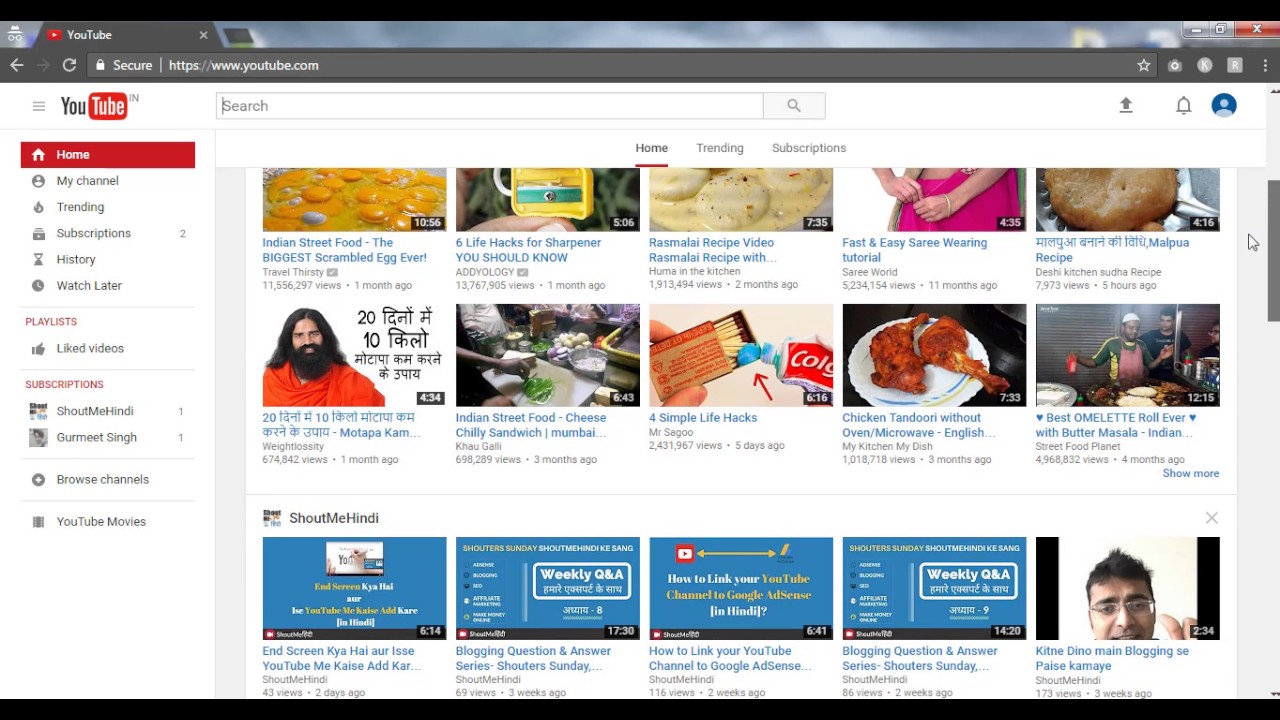Open the OMELETTE Roll video thumbnail
1280x720 pixels.
point(1128,355)
